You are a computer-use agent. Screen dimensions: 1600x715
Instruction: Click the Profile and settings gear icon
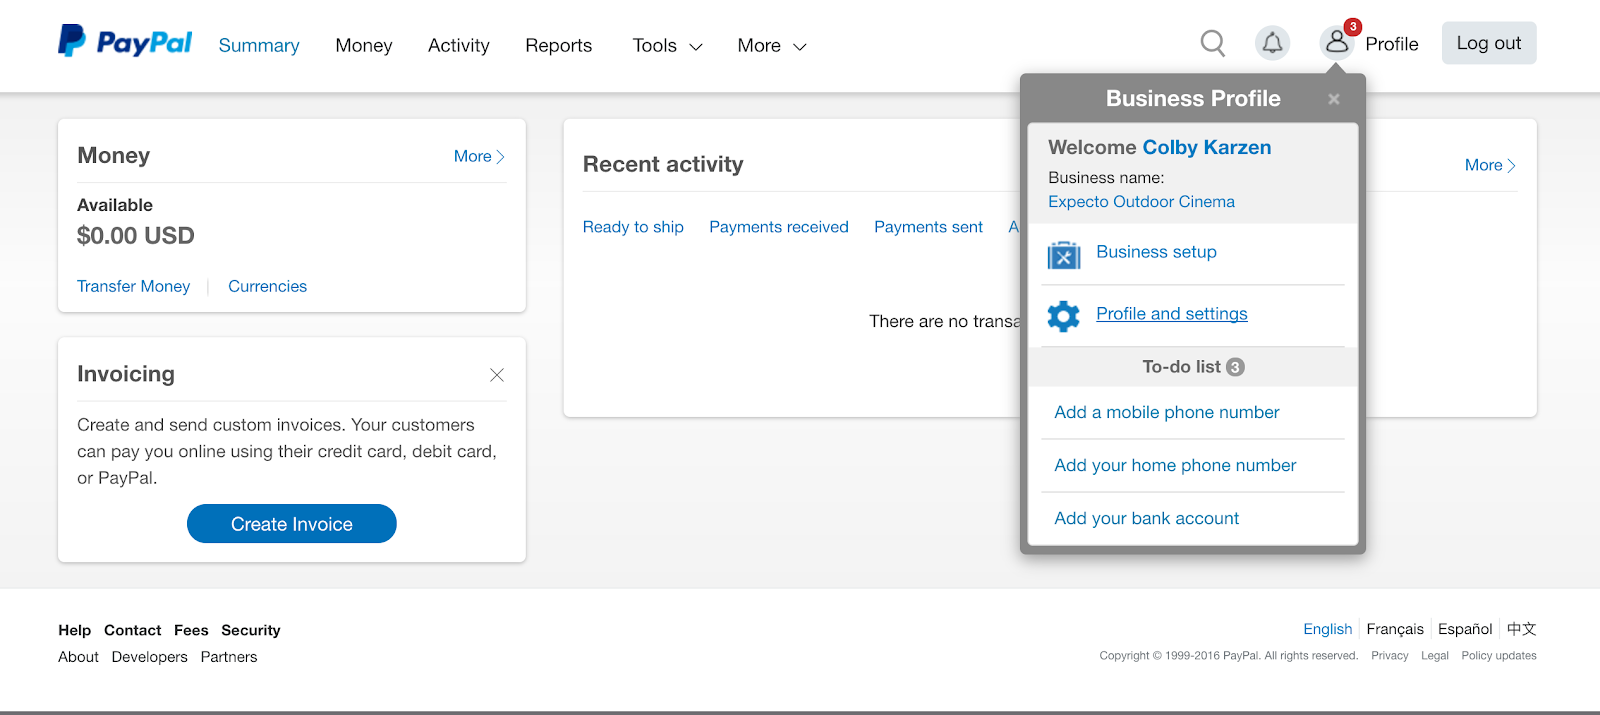pyautogui.click(x=1064, y=316)
